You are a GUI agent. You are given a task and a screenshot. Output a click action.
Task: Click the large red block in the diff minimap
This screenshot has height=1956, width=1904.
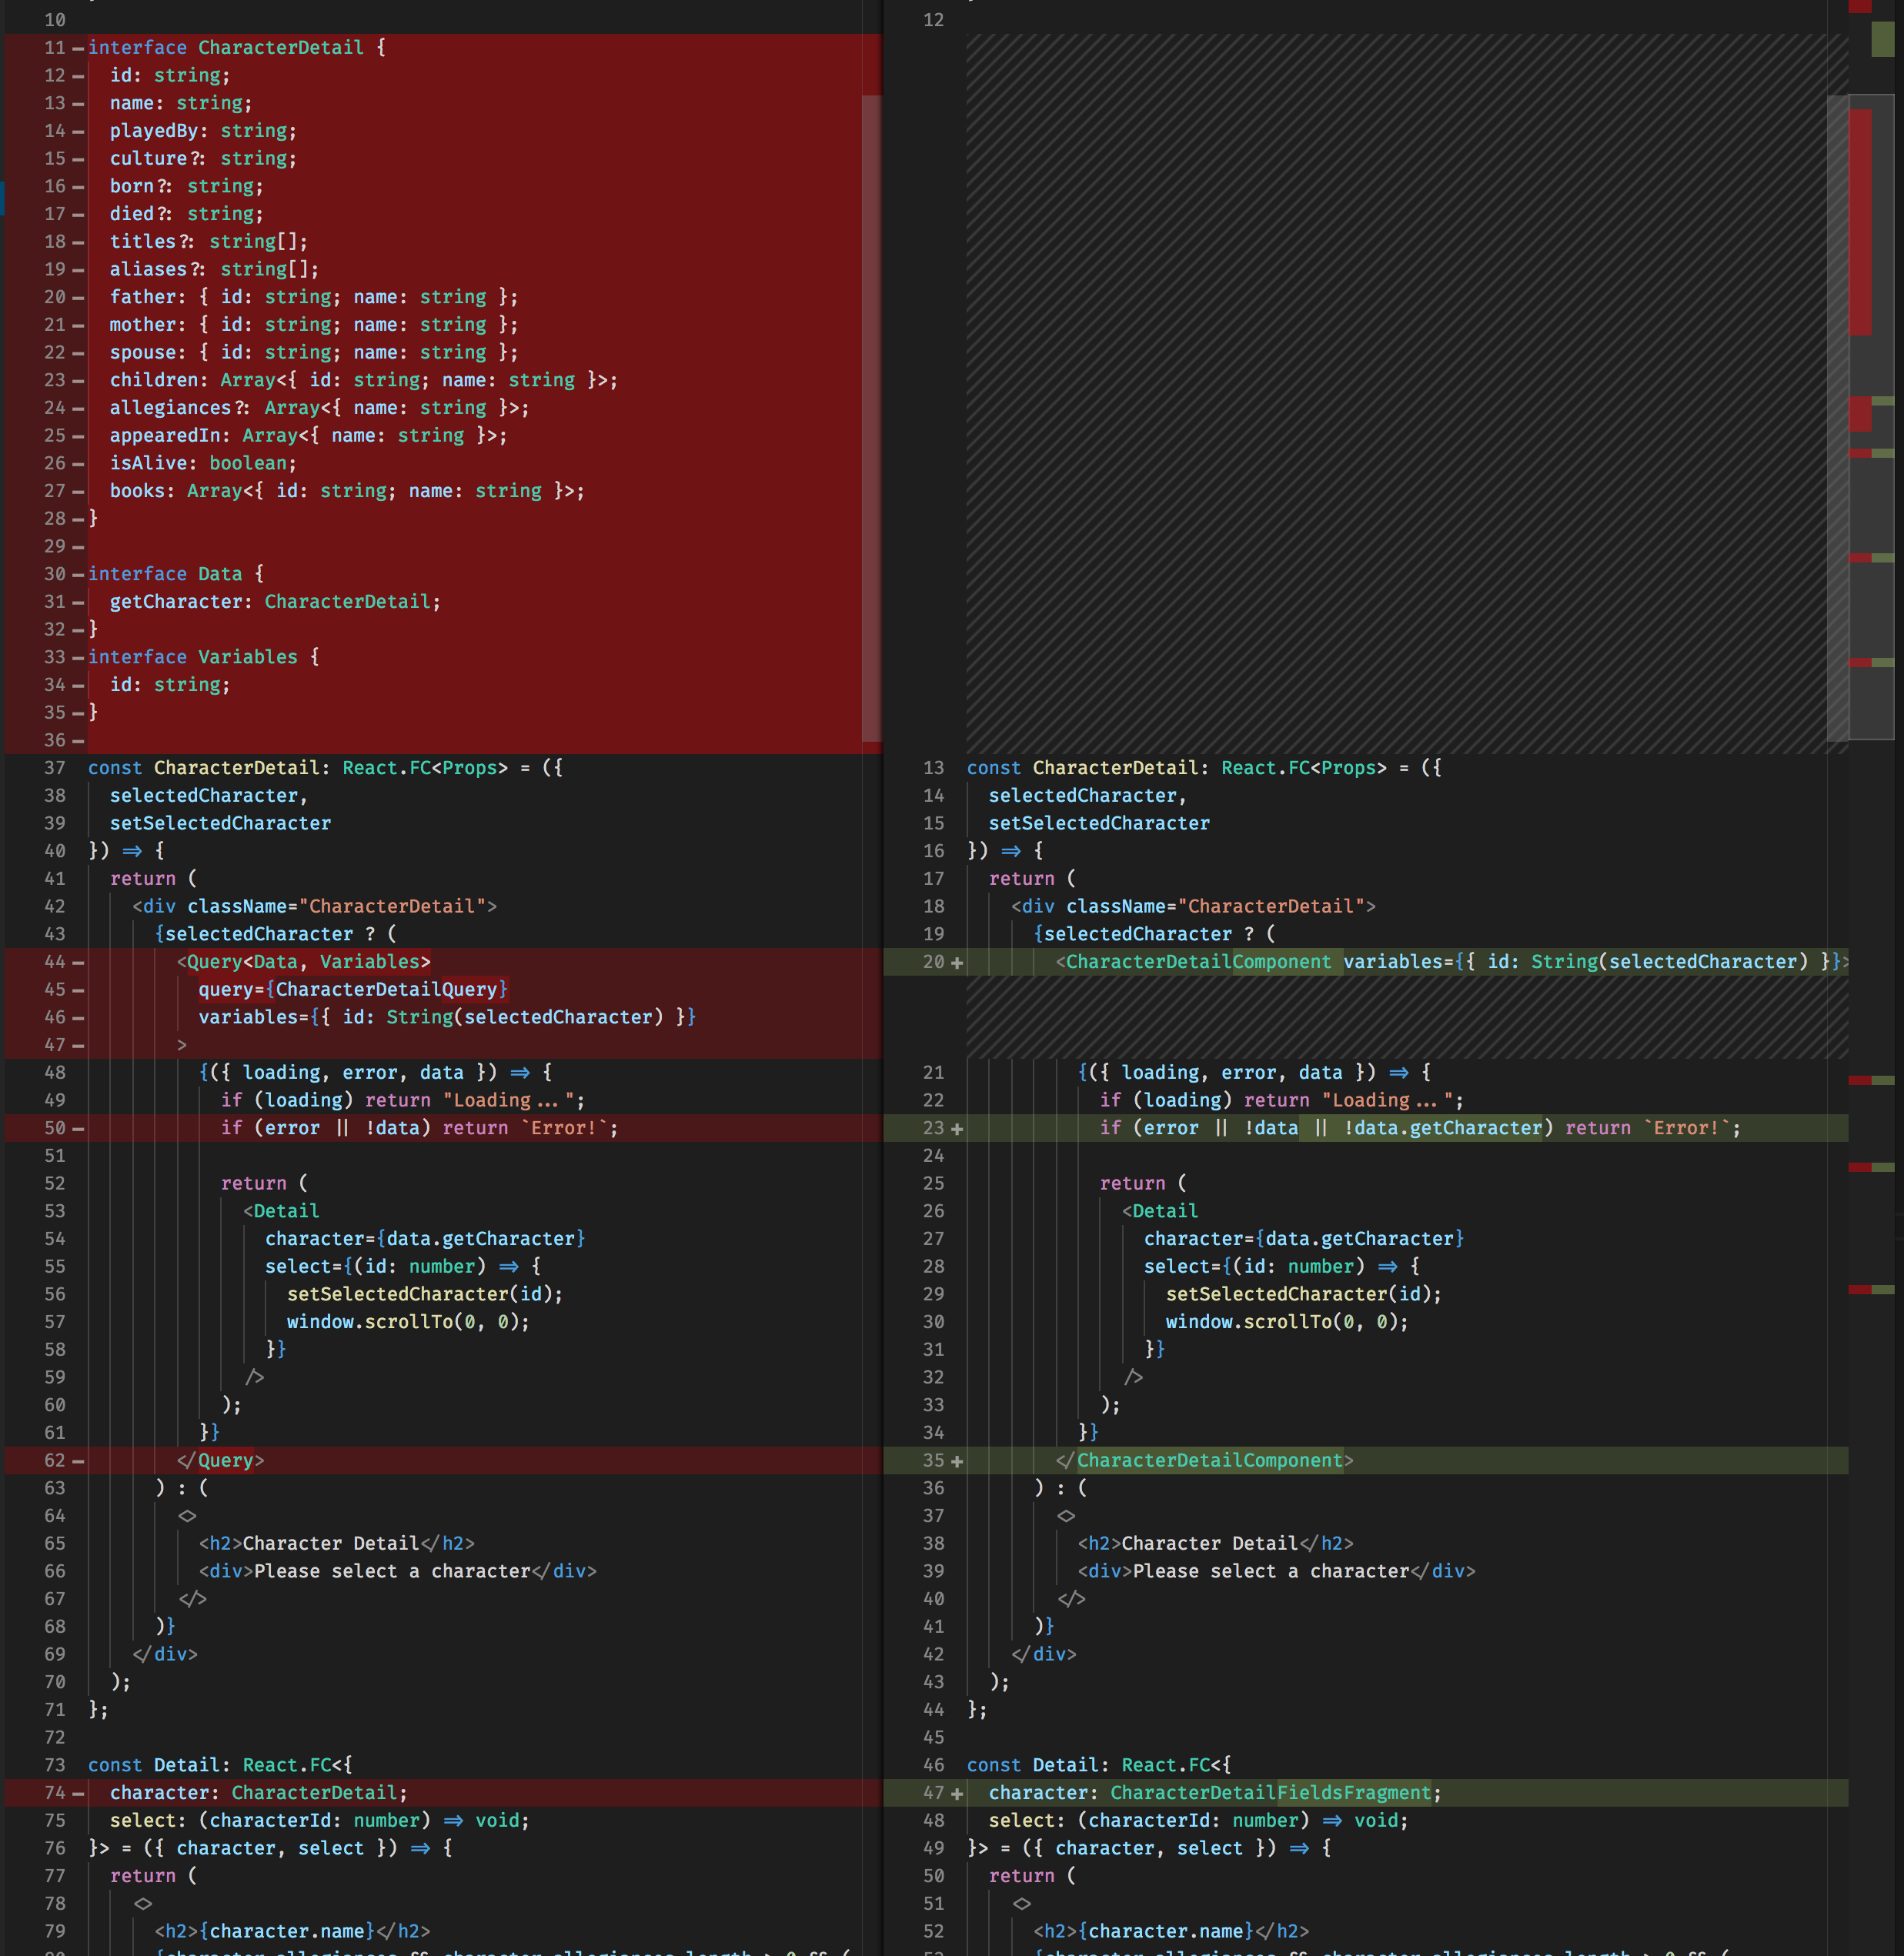1859,222
